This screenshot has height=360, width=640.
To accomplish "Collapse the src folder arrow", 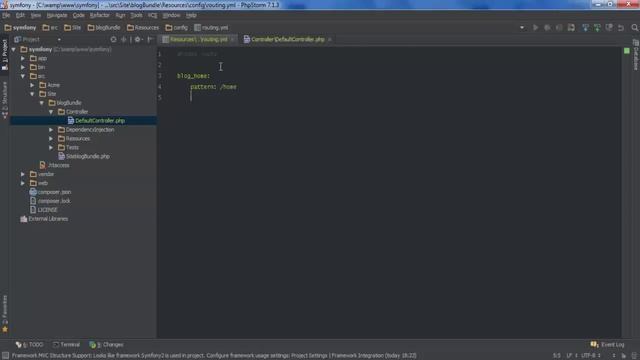I will tap(23, 76).
